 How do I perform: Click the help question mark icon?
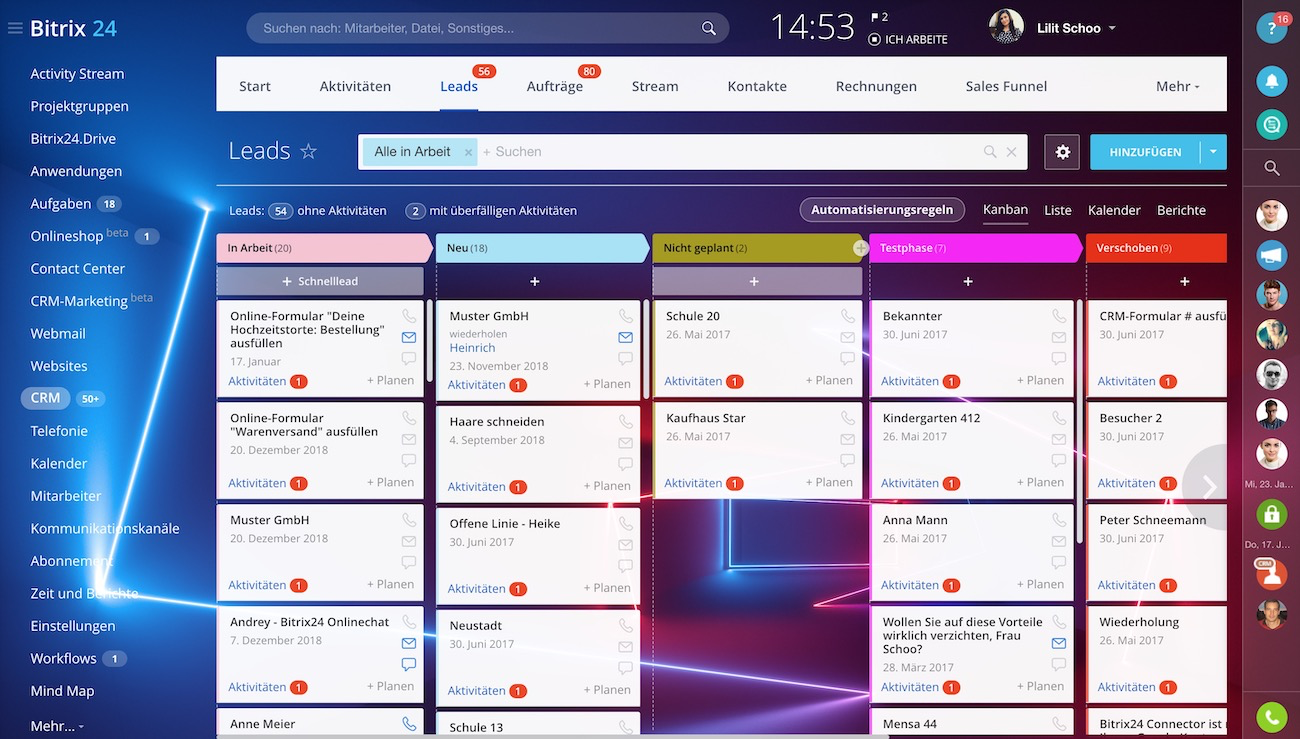tap(1271, 29)
